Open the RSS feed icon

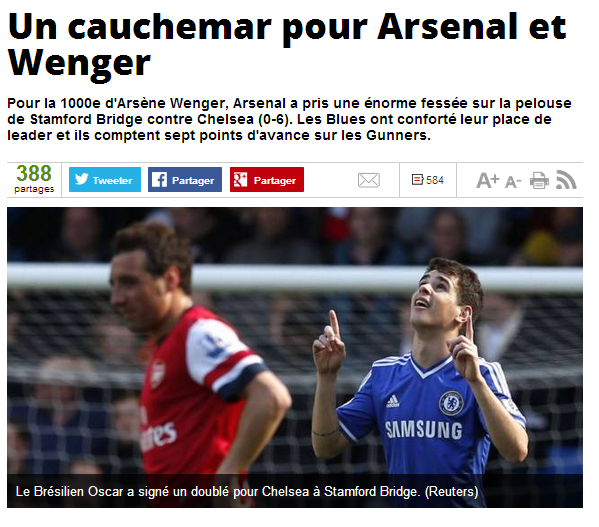(566, 179)
